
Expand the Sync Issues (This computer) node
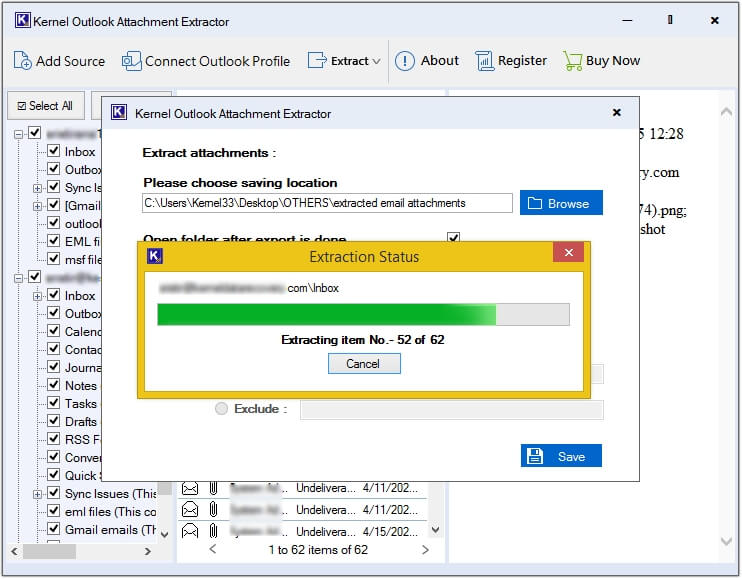click(37, 494)
